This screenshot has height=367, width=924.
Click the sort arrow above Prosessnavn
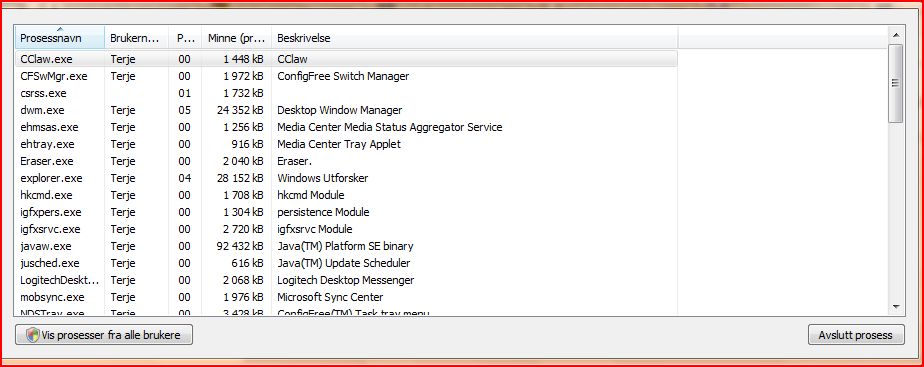[60, 29]
